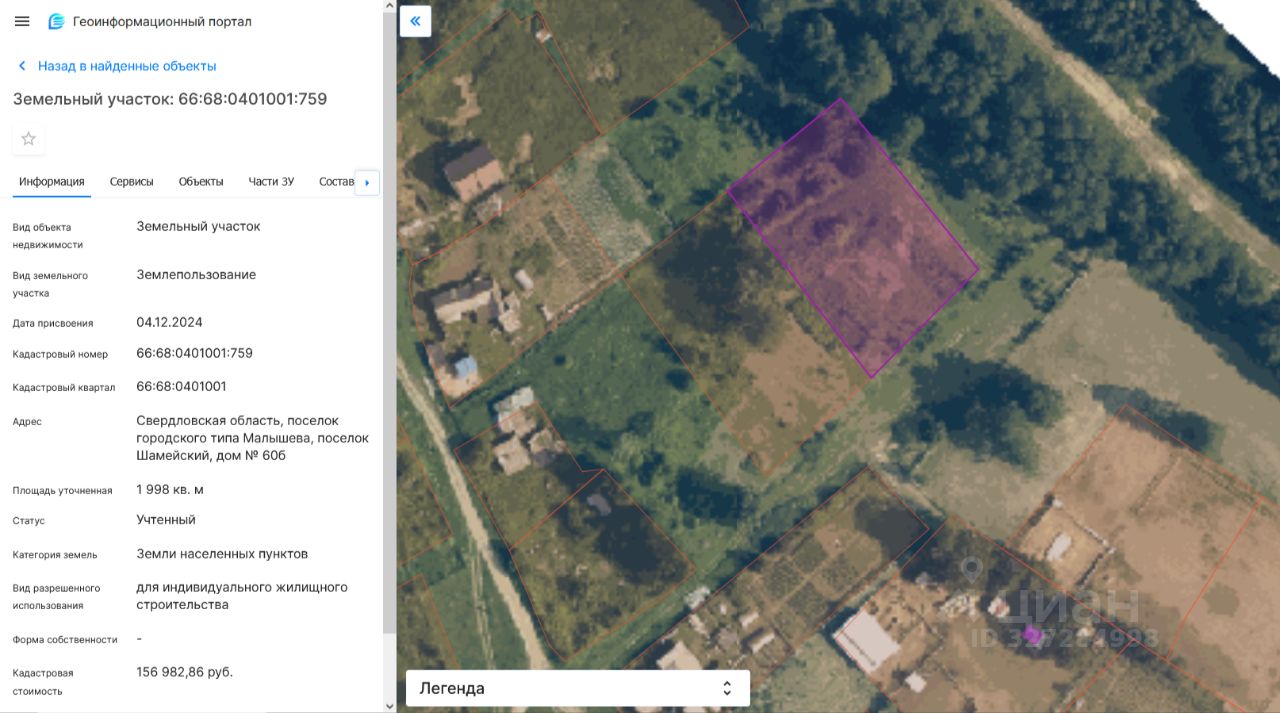Click the Земельный участок heading title
The image size is (1280, 713).
(x=170, y=99)
